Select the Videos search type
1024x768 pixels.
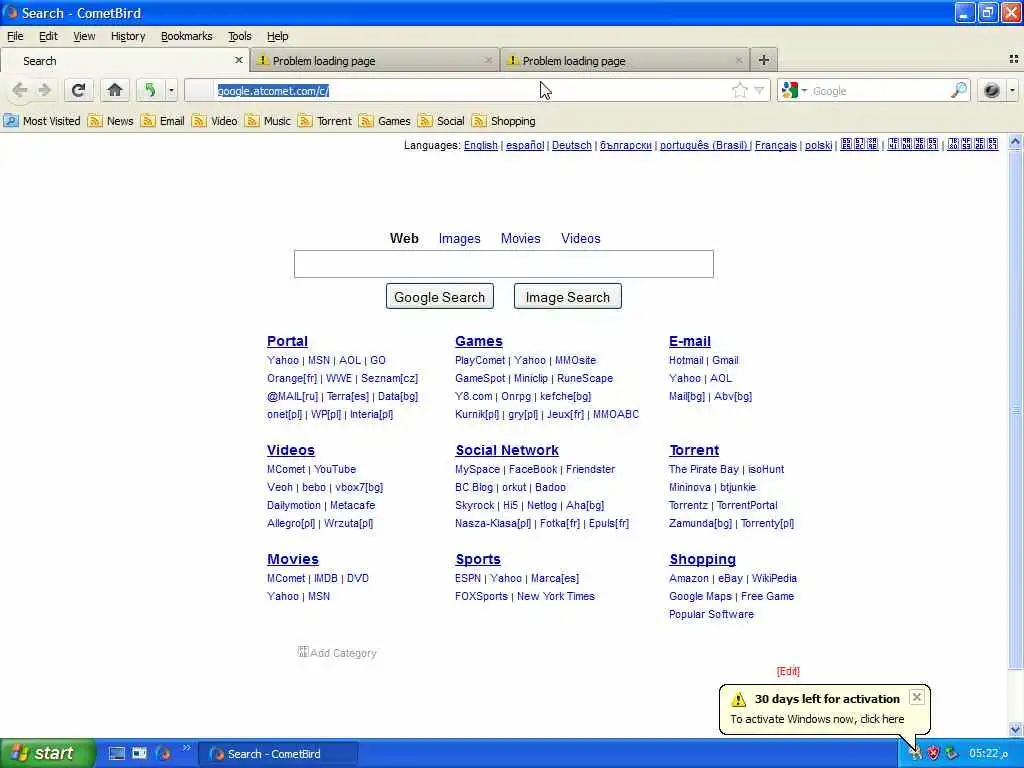[581, 238]
